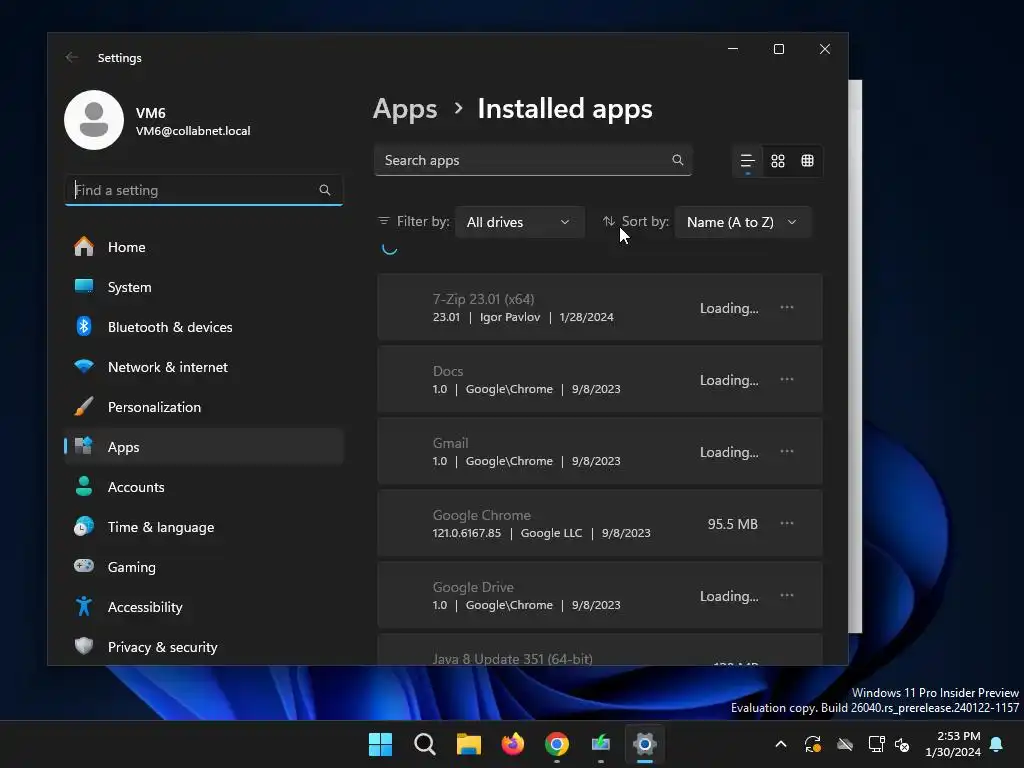Screen dimensions: 1024x768
Task: Switch to list view layout icon
Action: tap(748, 161)
